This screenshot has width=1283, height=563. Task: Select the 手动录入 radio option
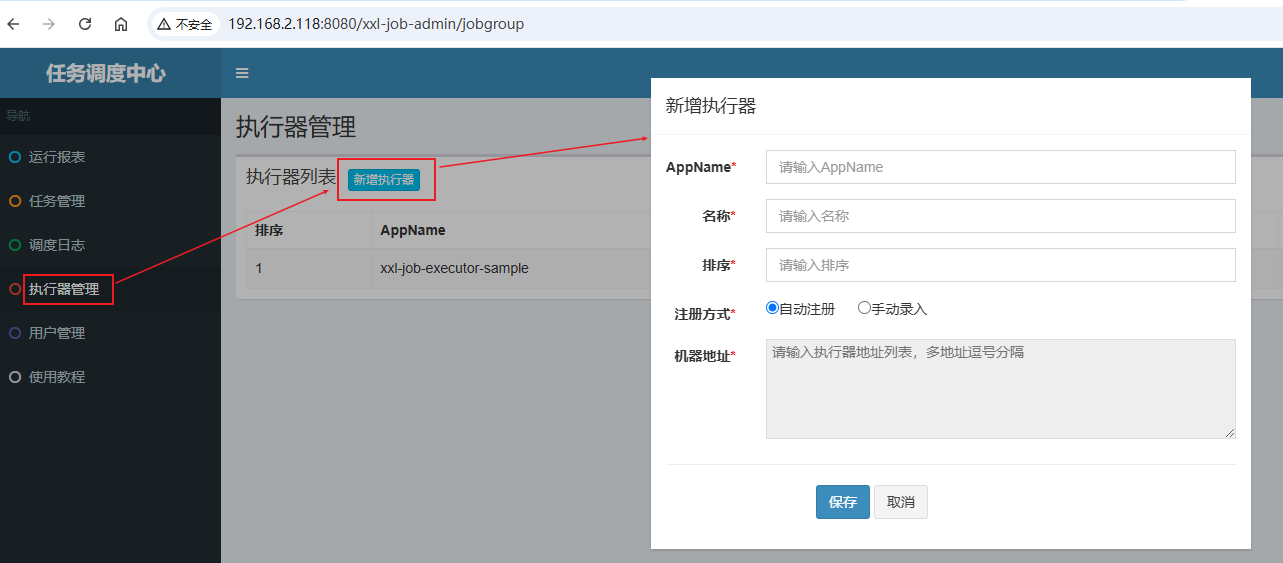point(864,308)
